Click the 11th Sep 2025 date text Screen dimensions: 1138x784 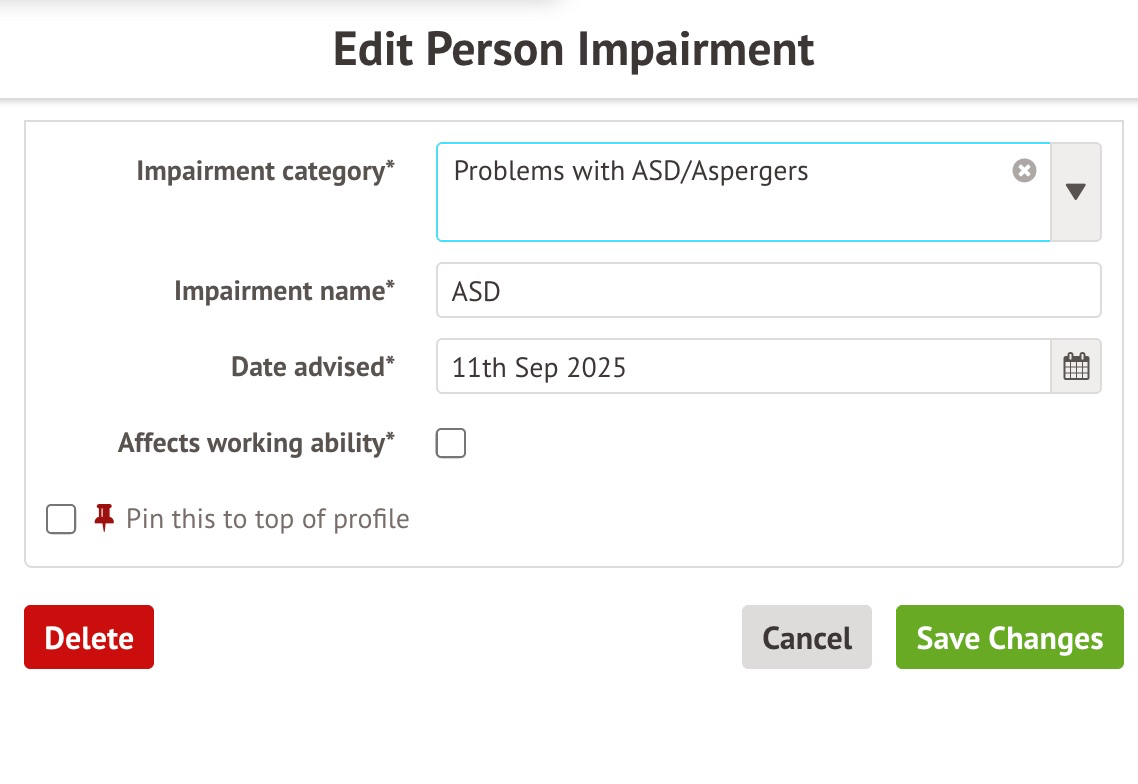coord(539,368)
